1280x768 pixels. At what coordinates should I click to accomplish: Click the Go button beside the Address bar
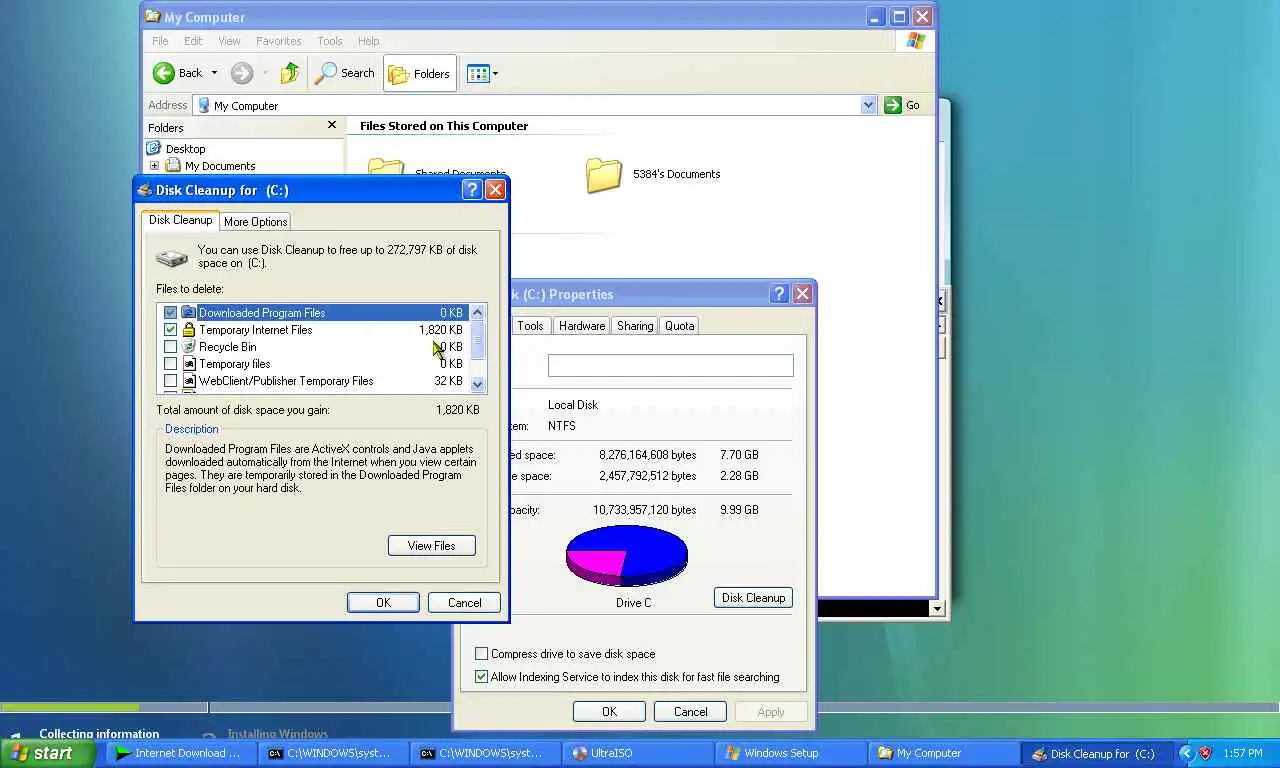click(x=902, y=105)
